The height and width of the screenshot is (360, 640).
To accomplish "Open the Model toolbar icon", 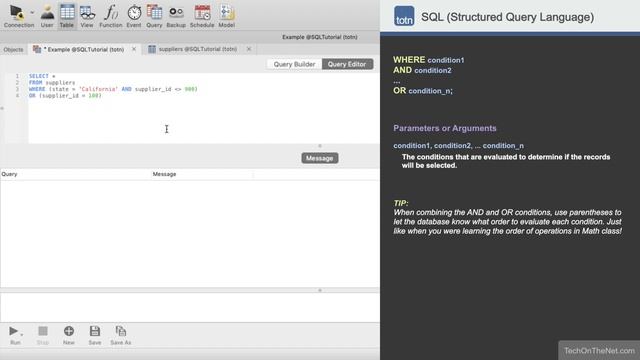I will click(x=227, y=16).
